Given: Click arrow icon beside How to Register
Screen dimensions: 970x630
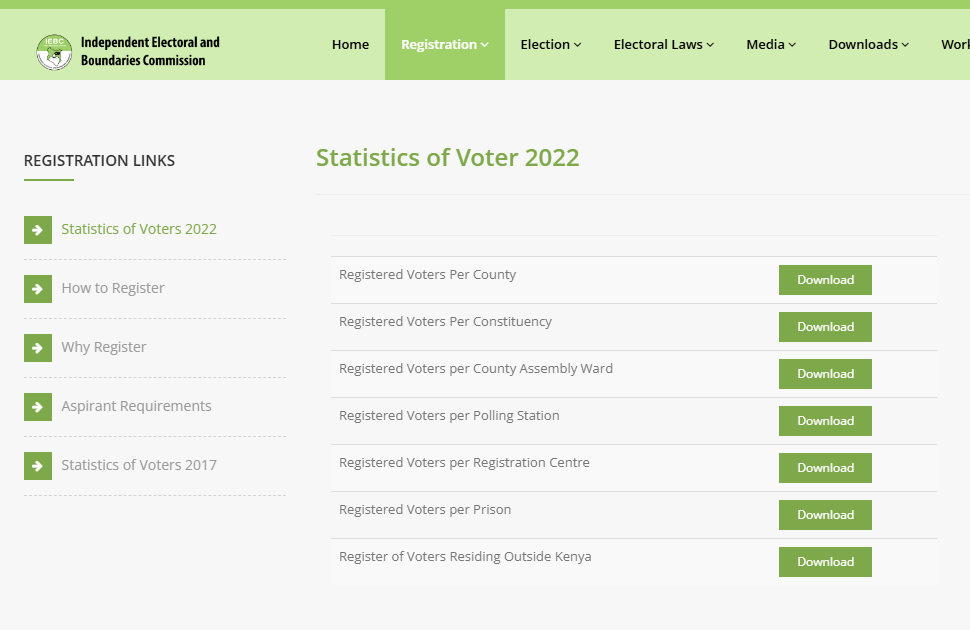Looking at the screenshot, I should pos(37,288).
